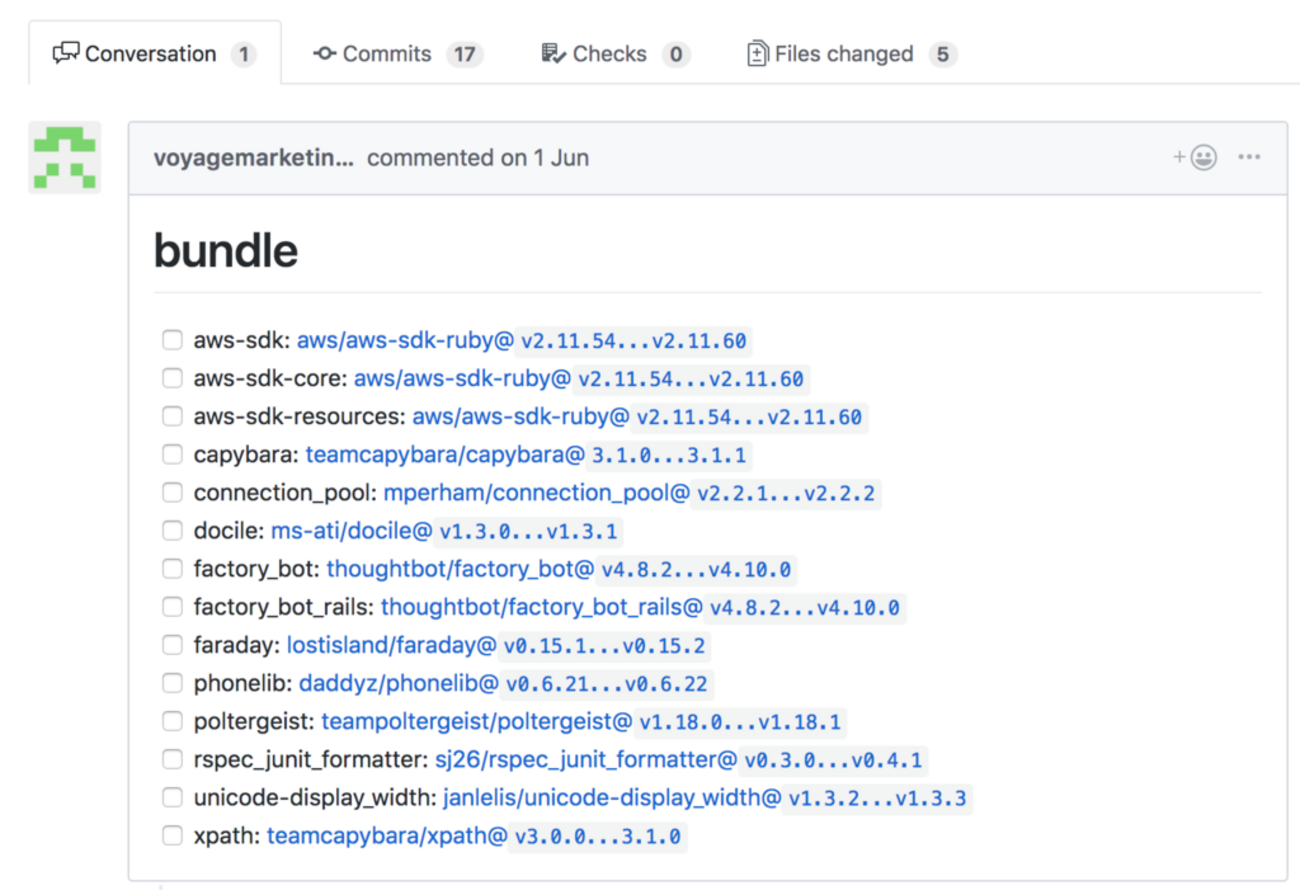The image size is (1300, 890).
Task: Click the add emoji reaction icon
Action: tap(1195, 157)
